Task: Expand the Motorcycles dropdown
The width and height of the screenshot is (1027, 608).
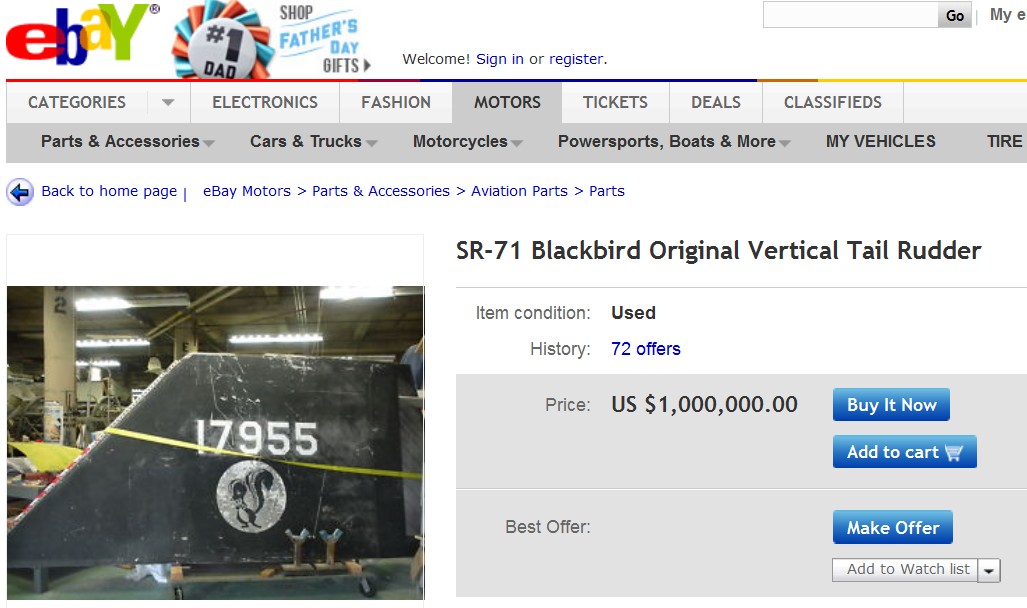Action: [518, 142]
